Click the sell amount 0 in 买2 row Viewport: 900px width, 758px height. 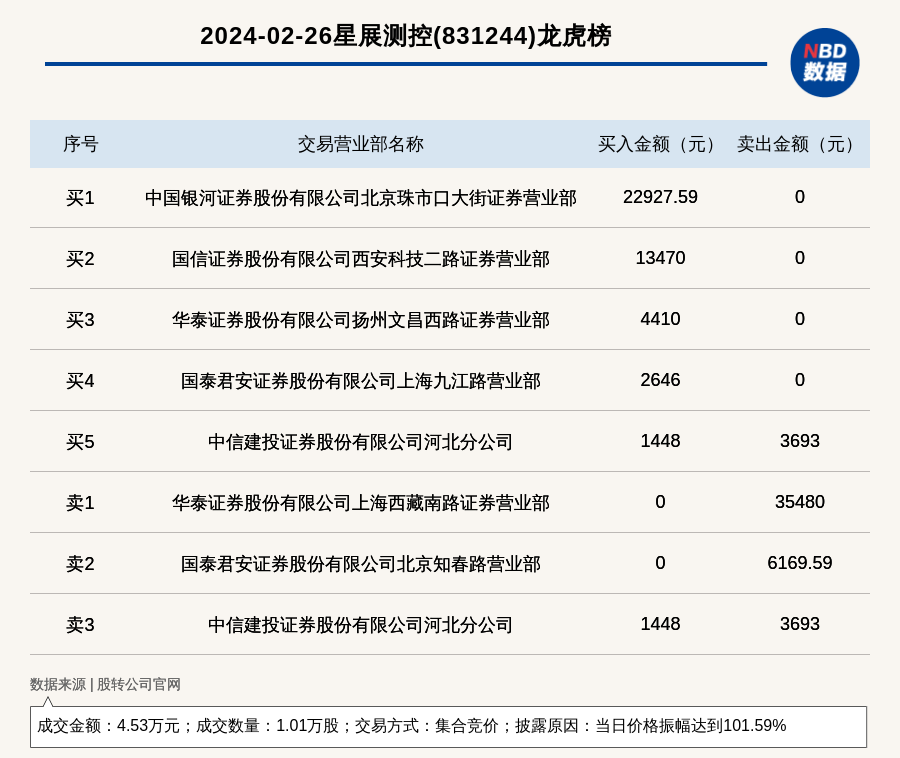[x=800, y=258]
